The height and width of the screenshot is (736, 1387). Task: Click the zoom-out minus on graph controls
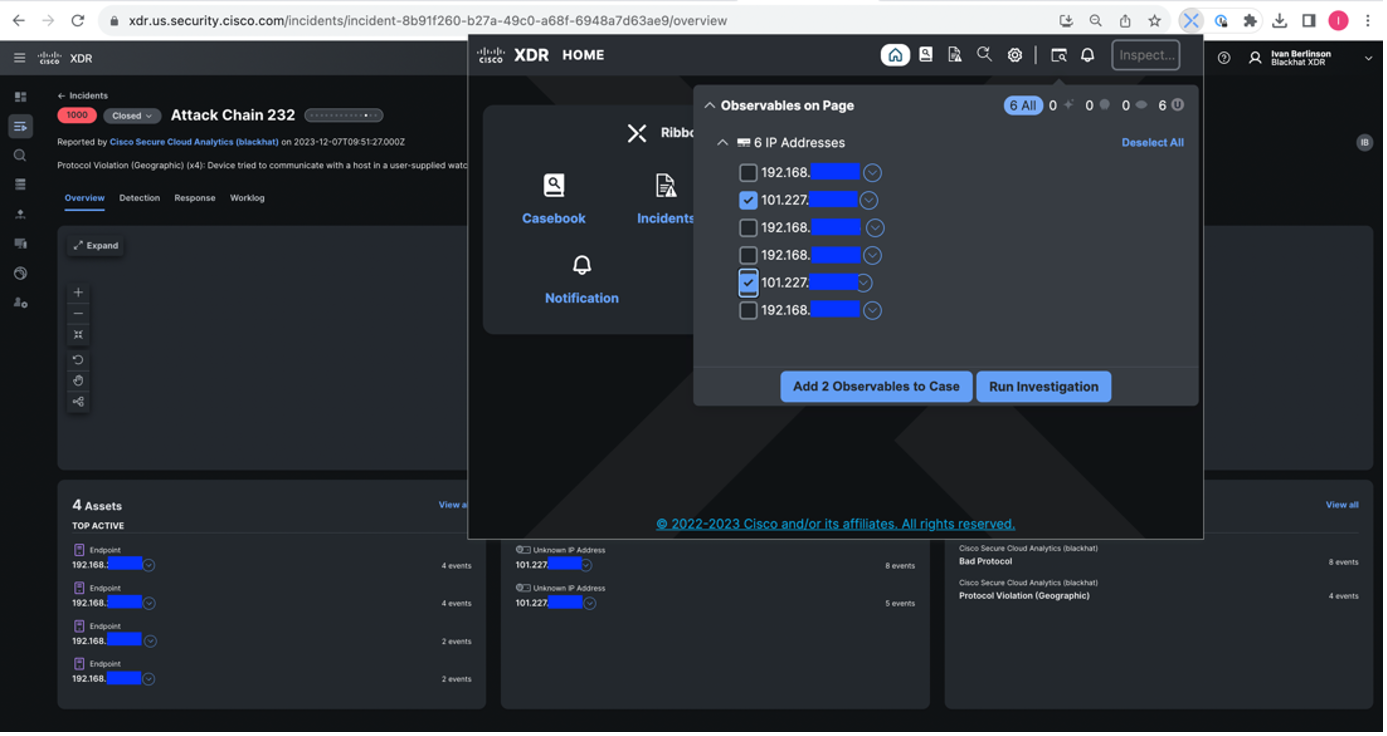click(79, 315)
